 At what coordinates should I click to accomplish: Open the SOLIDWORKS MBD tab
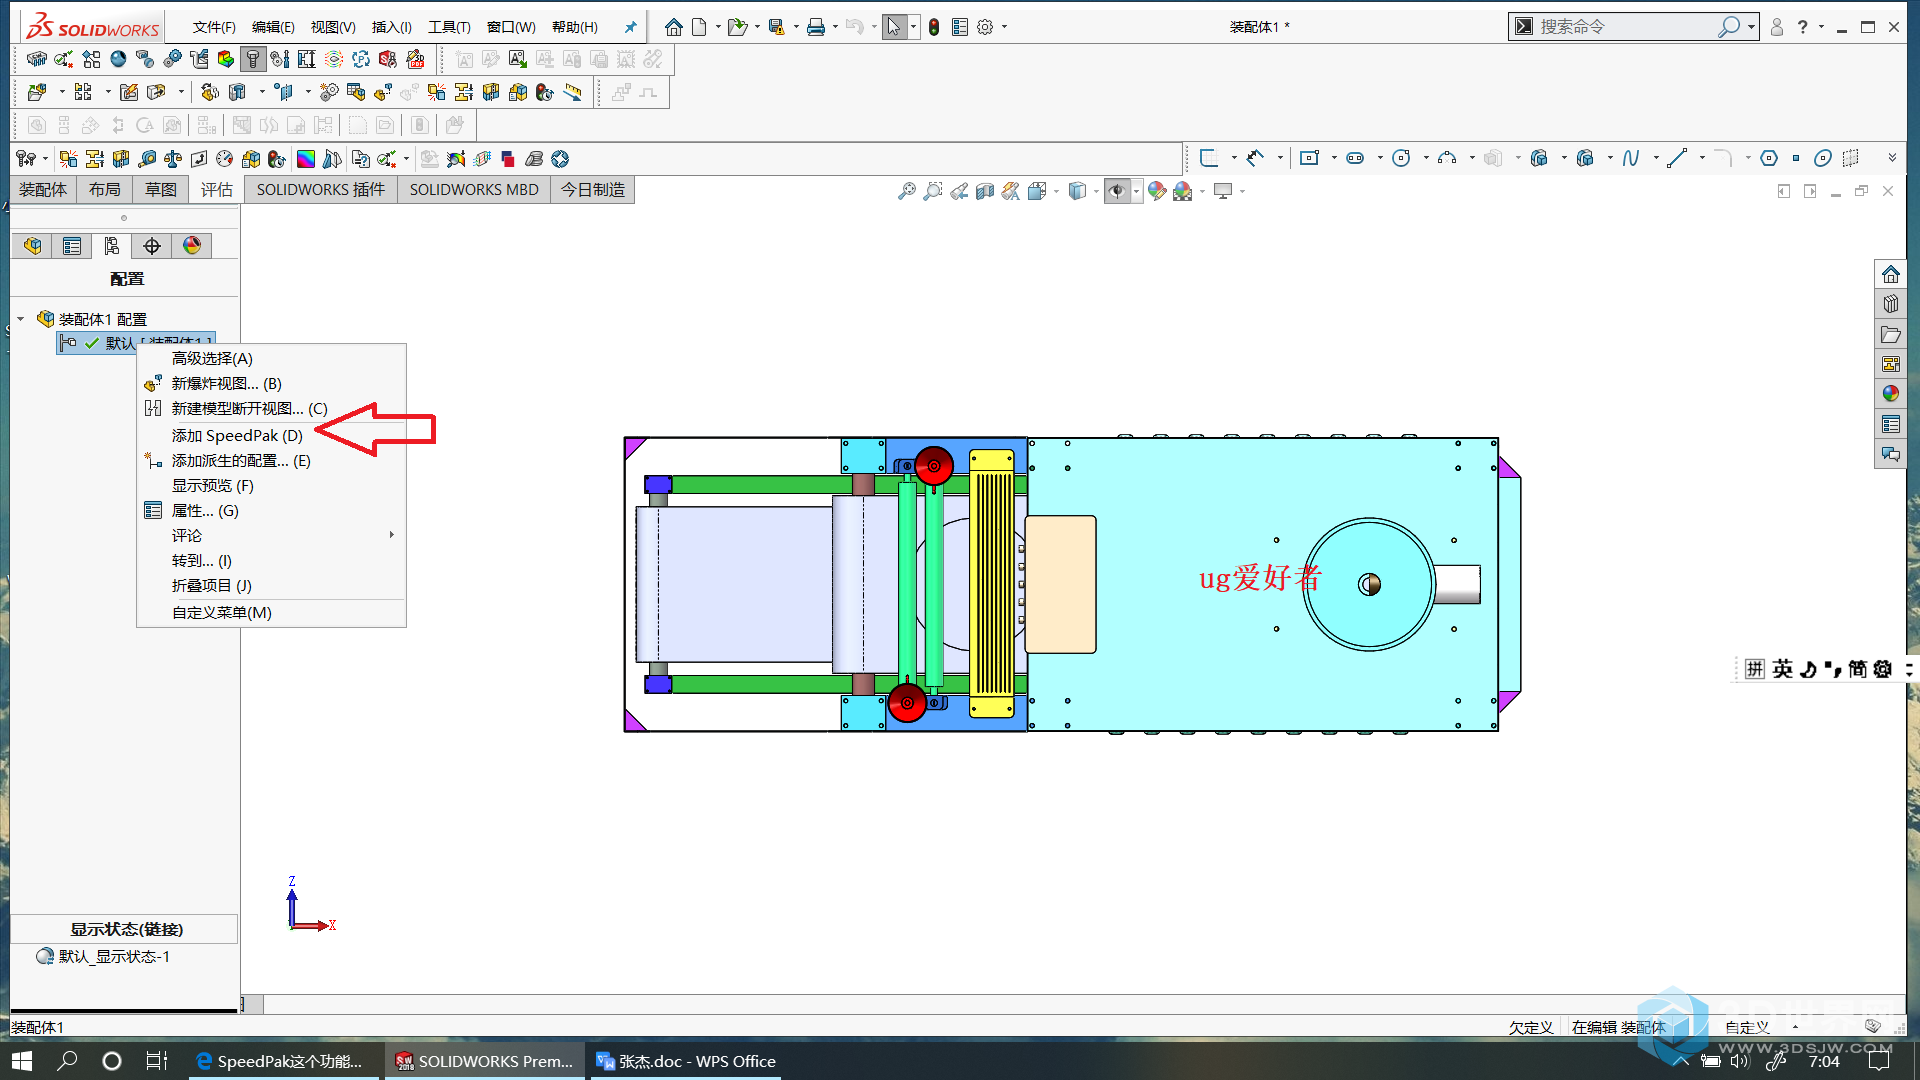click(x=474, y=189)
